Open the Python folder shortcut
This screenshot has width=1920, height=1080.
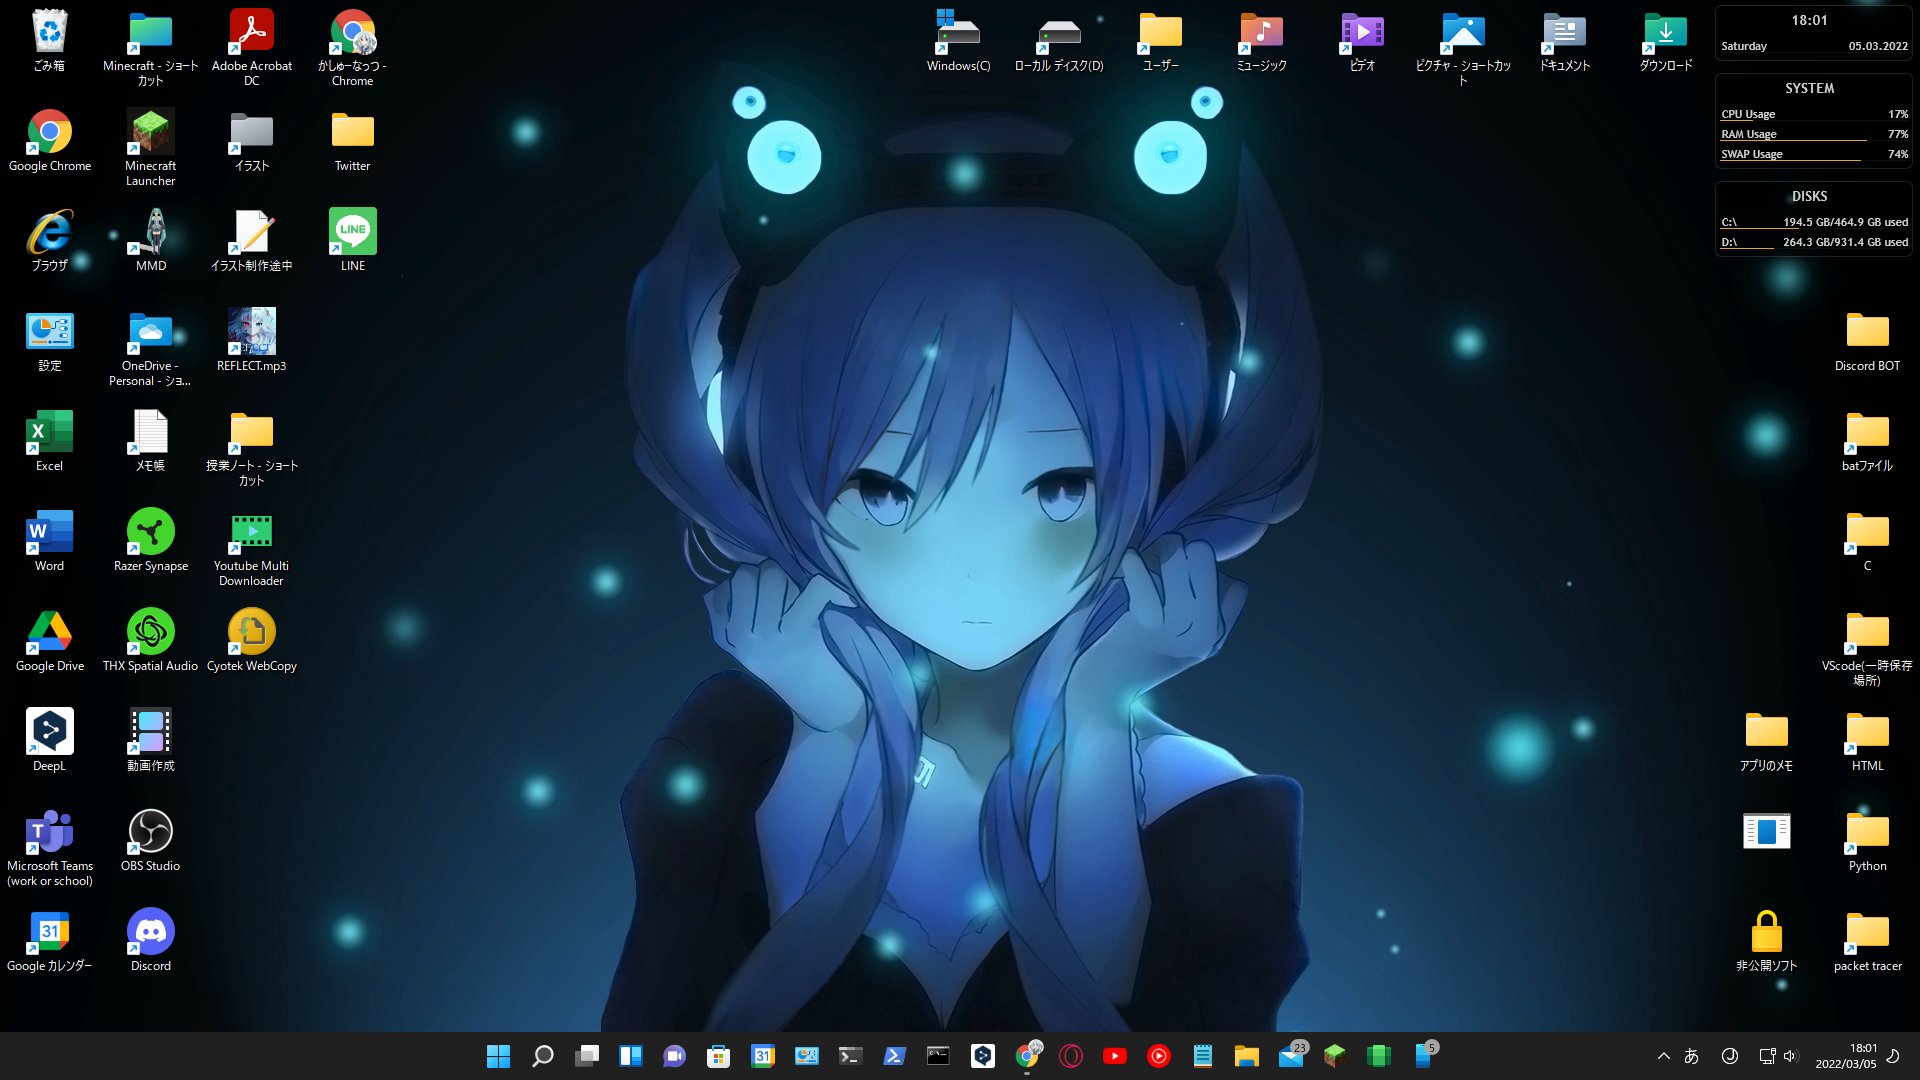point(1867,842)
